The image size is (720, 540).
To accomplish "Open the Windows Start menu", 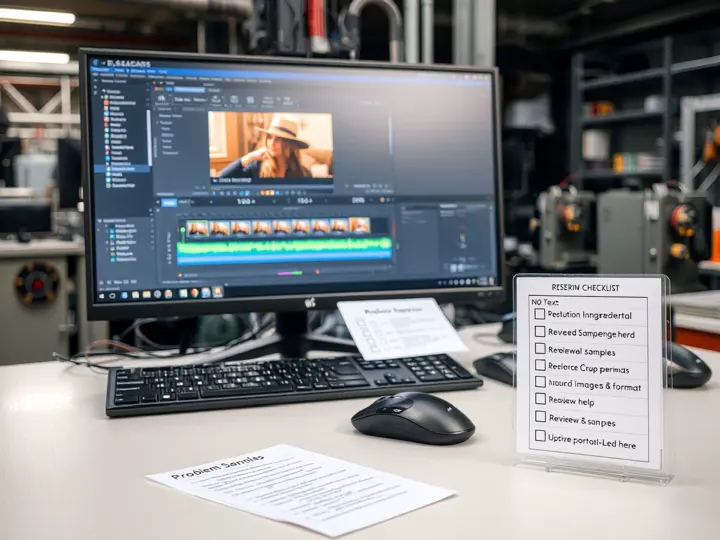I will coord(102,296).
